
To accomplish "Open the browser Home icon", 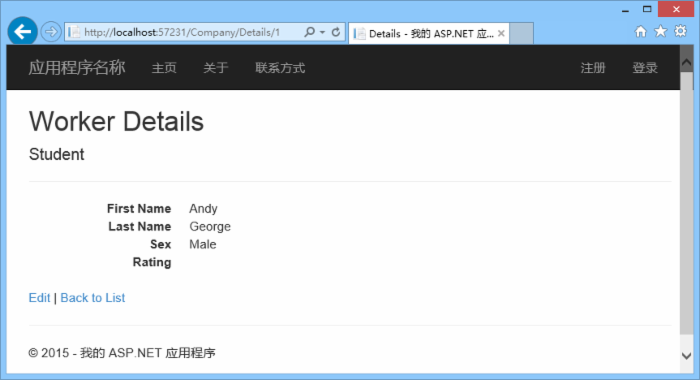I will coord(641,32).
